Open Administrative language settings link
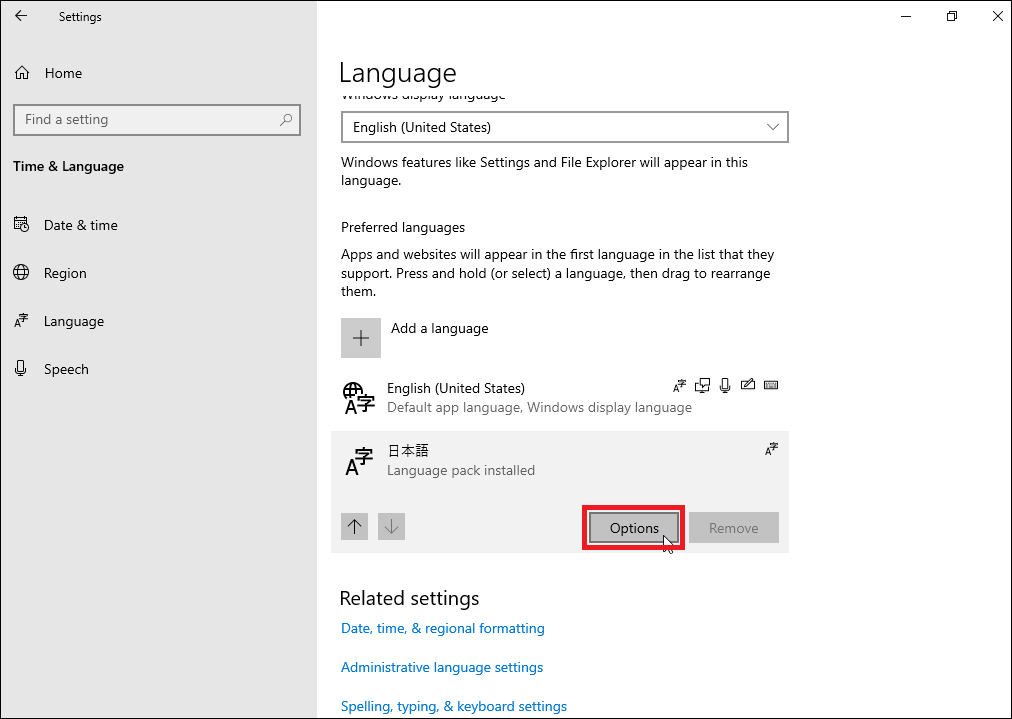This screenshot has width=1012, height=719. pos(441,667)
